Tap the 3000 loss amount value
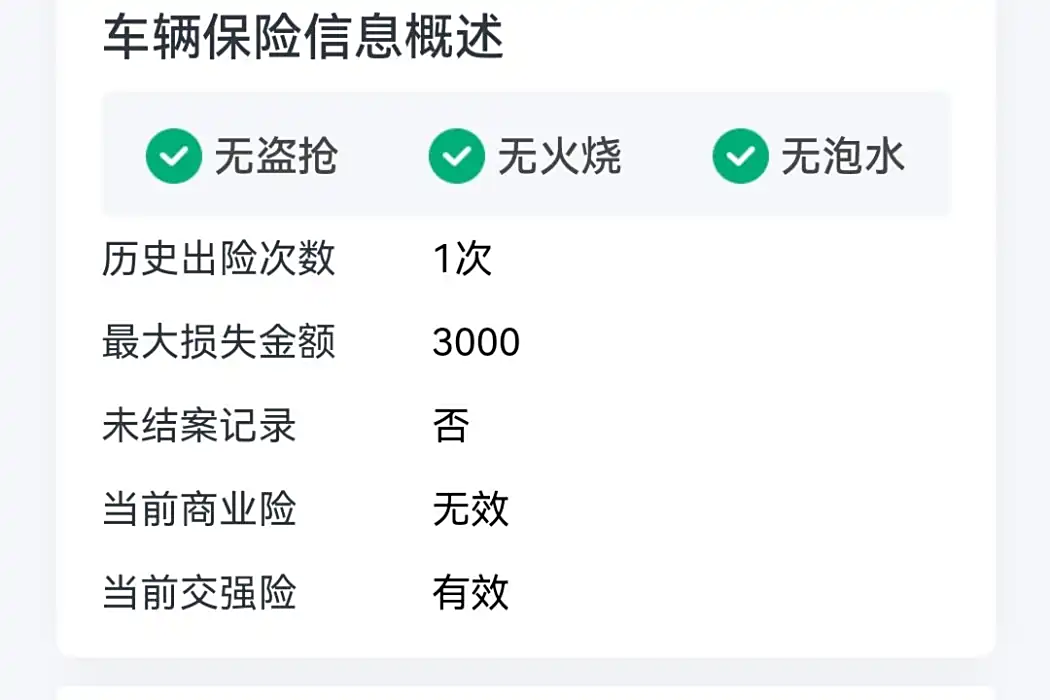The image size is (1050, 700). coord(476,342)
